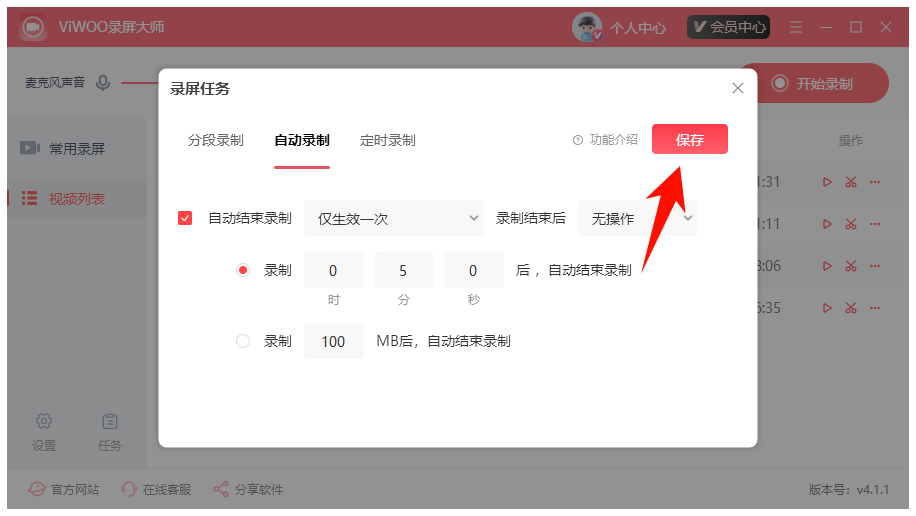Play the video in the 1:11 row

coord(827,224)
